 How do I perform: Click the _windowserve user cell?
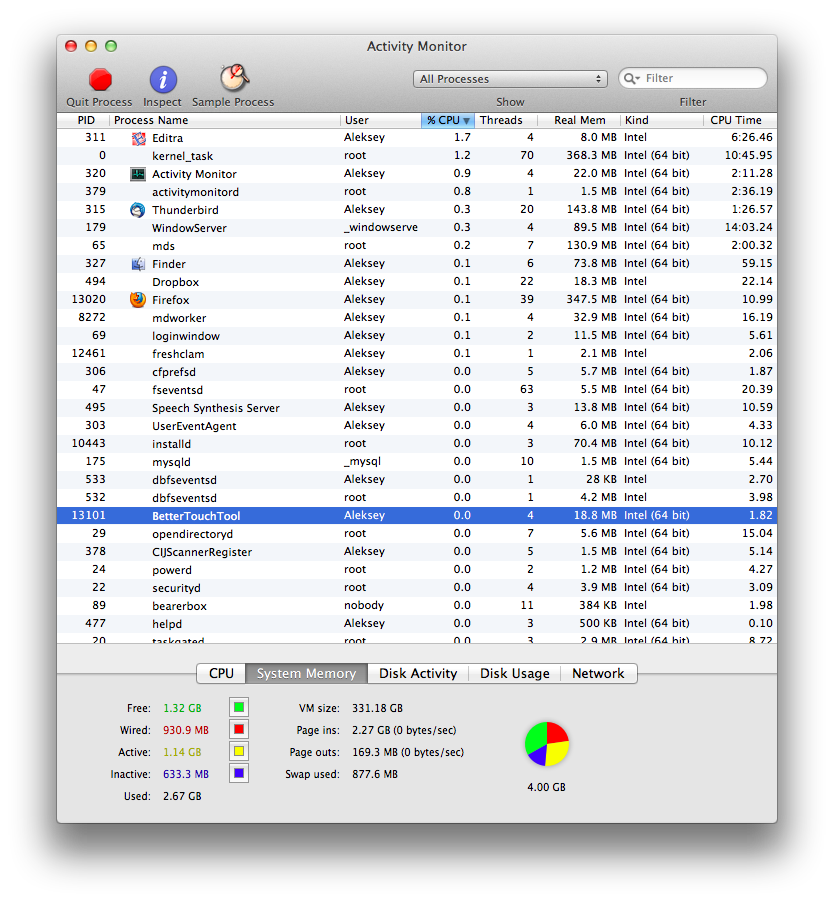click(381, 227)
